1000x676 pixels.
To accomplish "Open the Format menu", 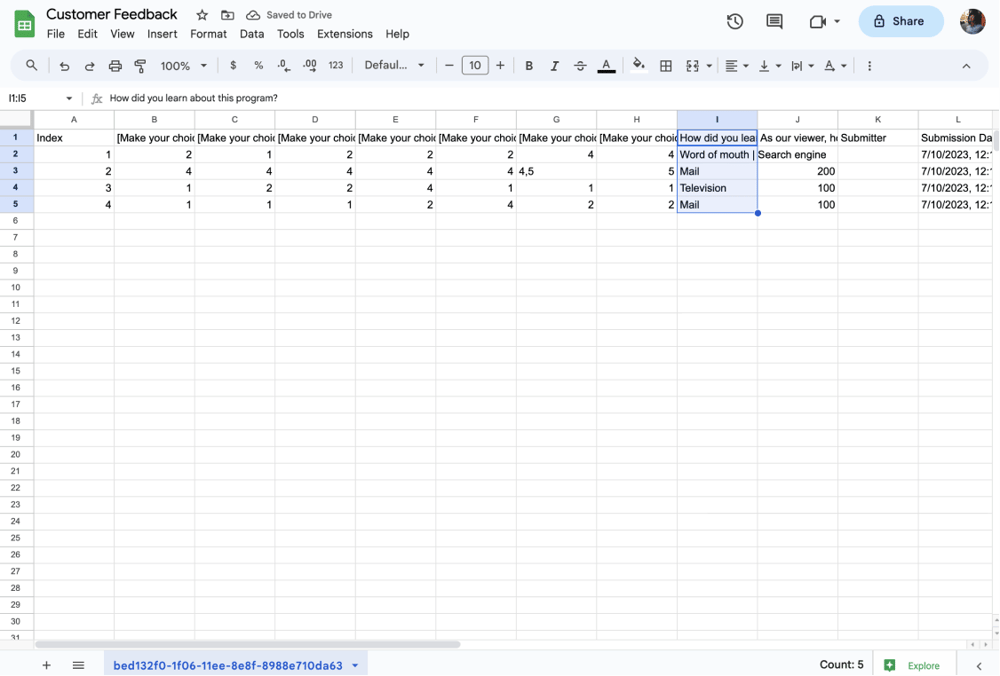I will (x=208, y=33).
